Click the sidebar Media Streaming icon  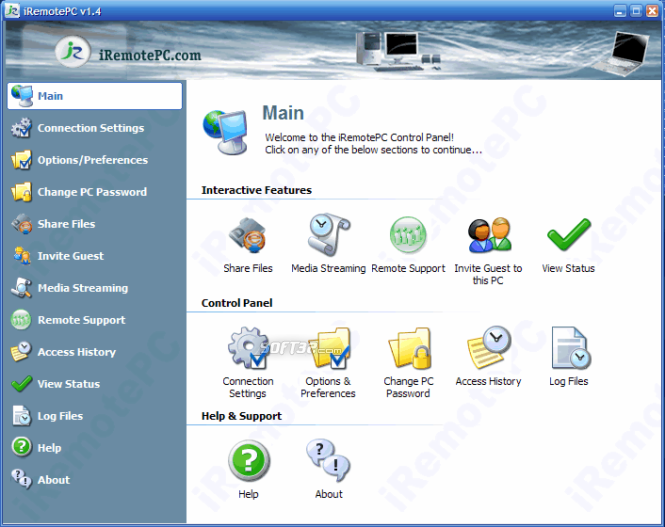[x=21, y=288]
